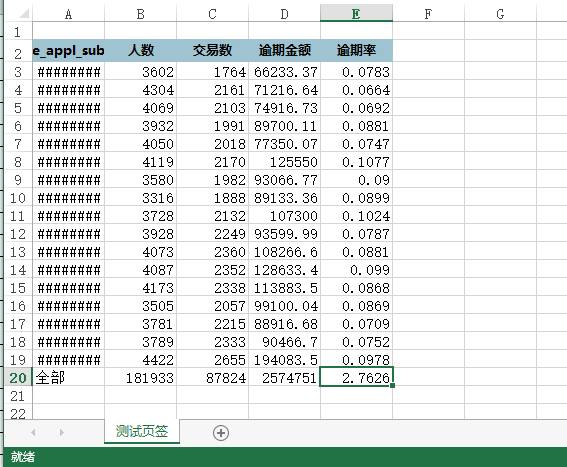Image resolution: width=567 pixels, height=467 pixels.
Task: Select the cell showing 2.7626
Action: [356, 377]
